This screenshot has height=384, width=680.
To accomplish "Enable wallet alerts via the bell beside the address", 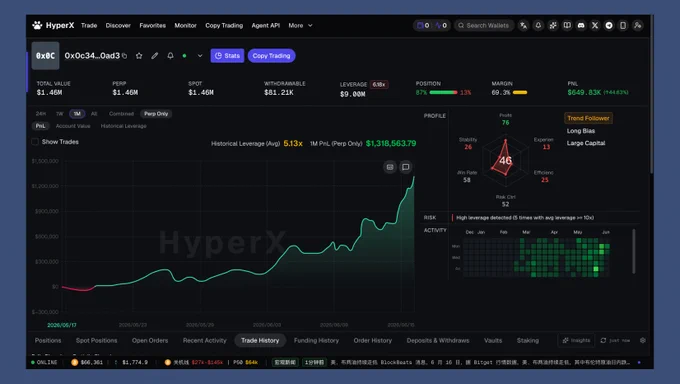I will [170, 56].
